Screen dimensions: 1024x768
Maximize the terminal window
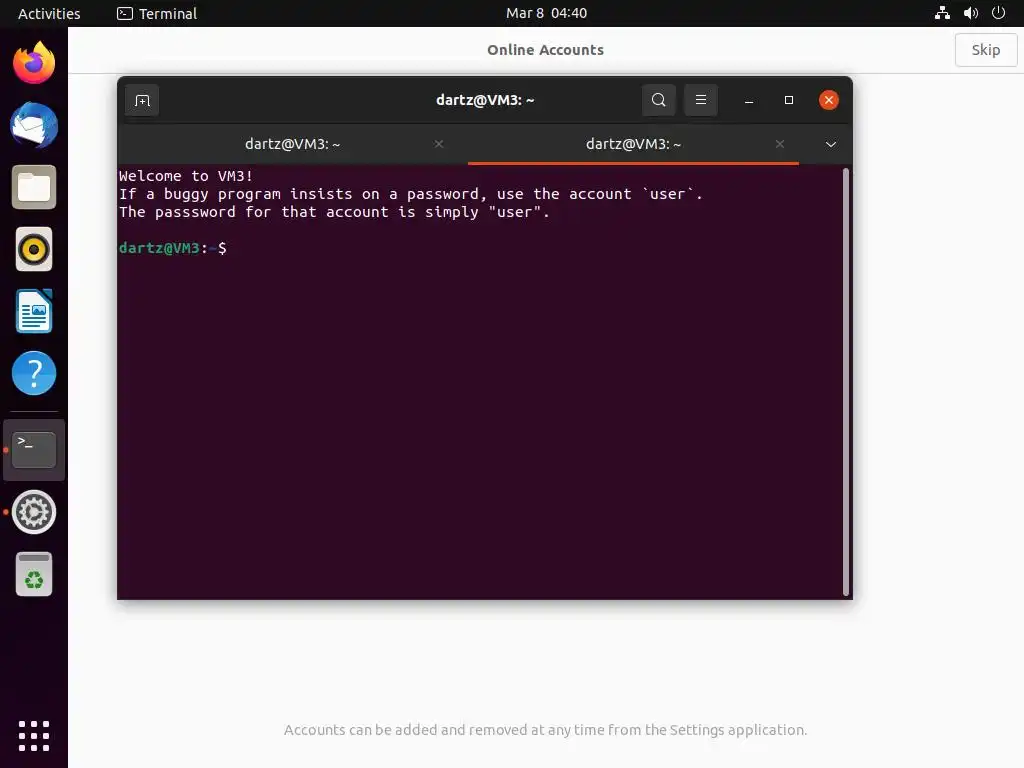point(789,100)
